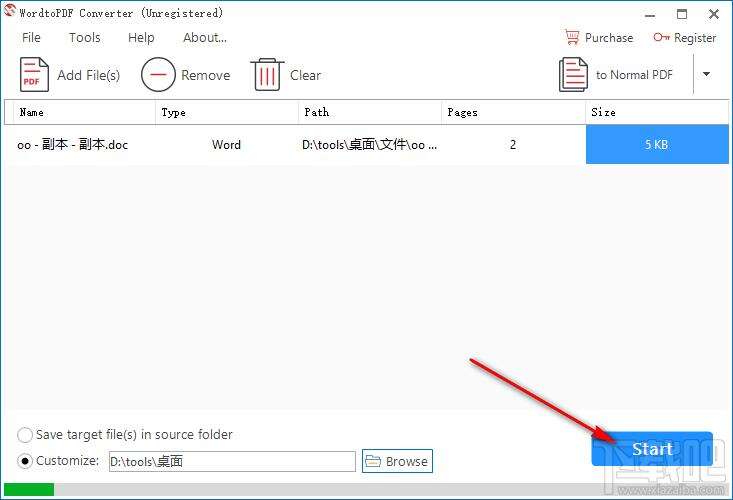Click the to Normal PDF label
This screenshot has height=500, width=733.
point(634,75)
